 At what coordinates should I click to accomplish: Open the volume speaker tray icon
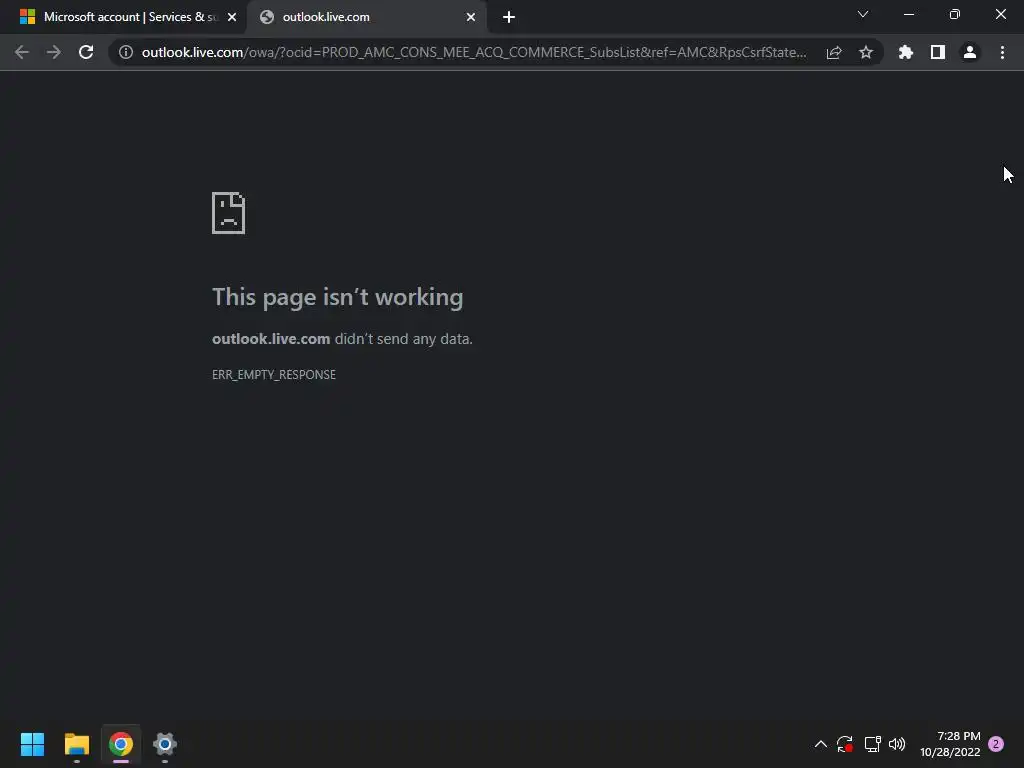pos(897,744)
